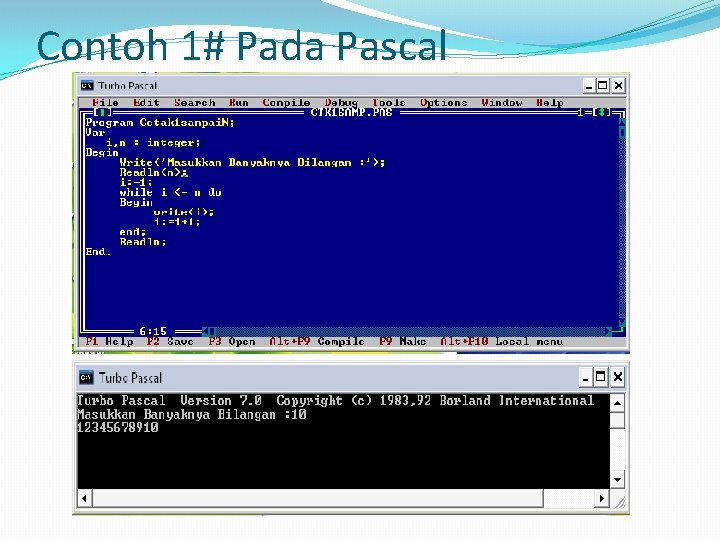Click the 'Turbo Pascal Version 7.0' copyright line
This screenshot has height=540, width=720.
(x=336, y=400)
